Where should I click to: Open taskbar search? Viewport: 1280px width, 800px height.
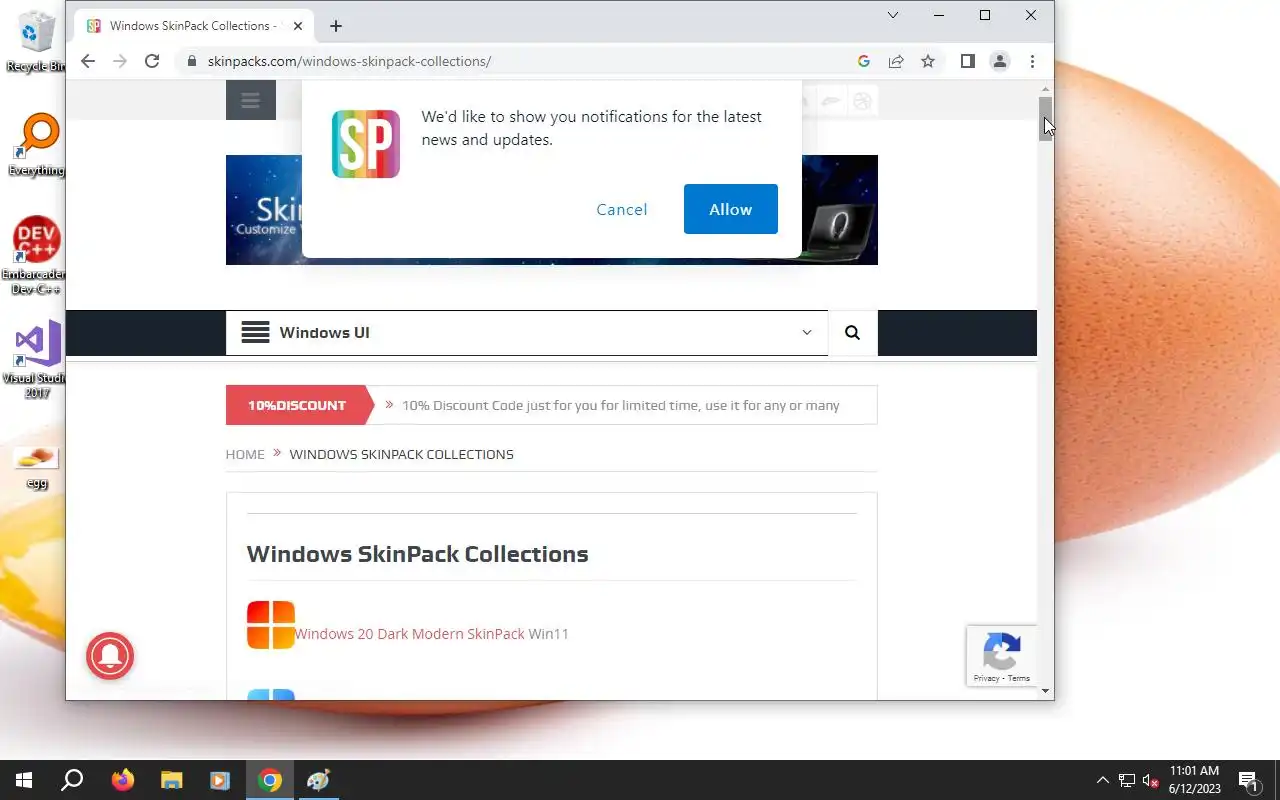[x=72, y=780]
